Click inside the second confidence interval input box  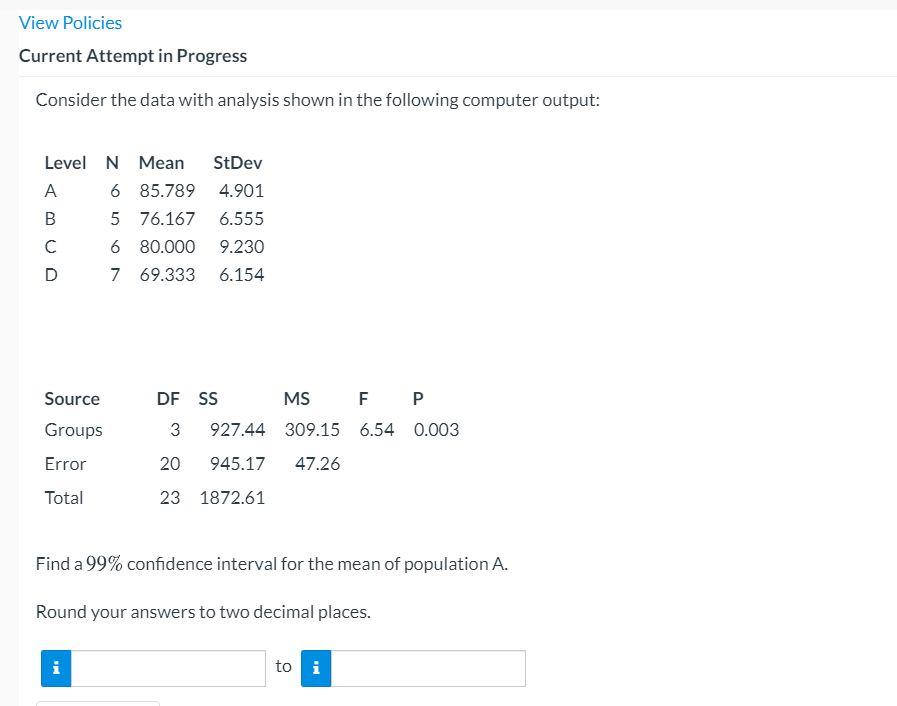(x=430, y=668)
